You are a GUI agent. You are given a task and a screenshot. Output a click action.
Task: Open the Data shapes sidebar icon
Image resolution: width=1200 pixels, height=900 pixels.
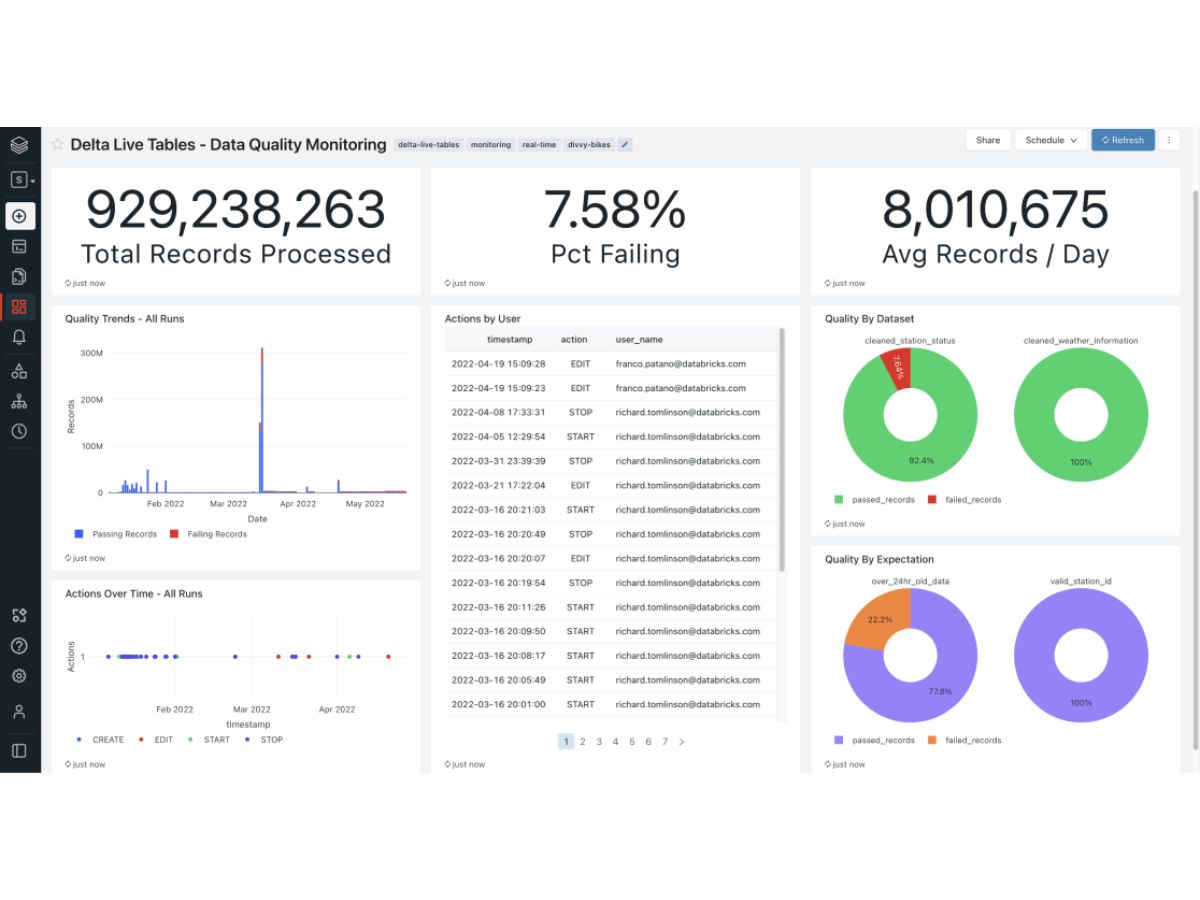click(19, 371)
